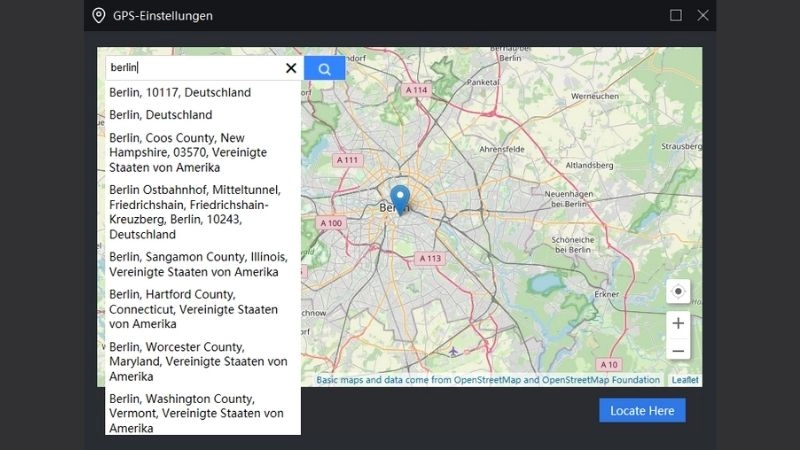Click Ahrensfelde label on the map
Image resolution: width=800 pixels, height=450 pixels.
502,149
